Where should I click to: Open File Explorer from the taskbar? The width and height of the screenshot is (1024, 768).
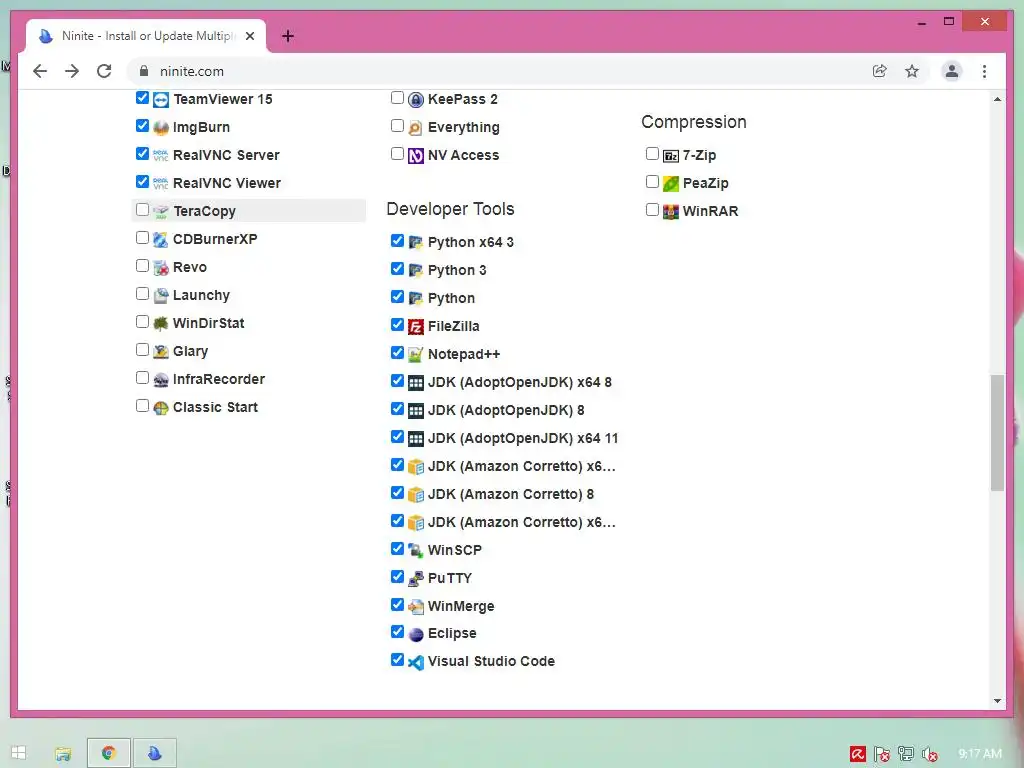tap(63, 754)
